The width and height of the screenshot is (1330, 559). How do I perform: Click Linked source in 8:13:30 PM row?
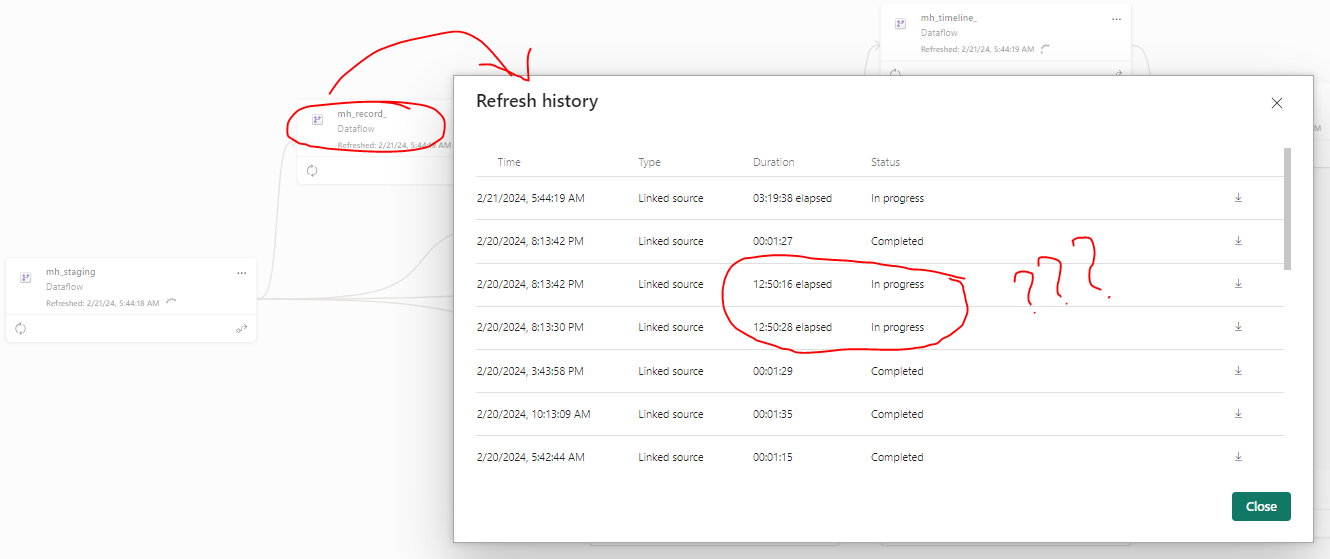tap(671, 327)
